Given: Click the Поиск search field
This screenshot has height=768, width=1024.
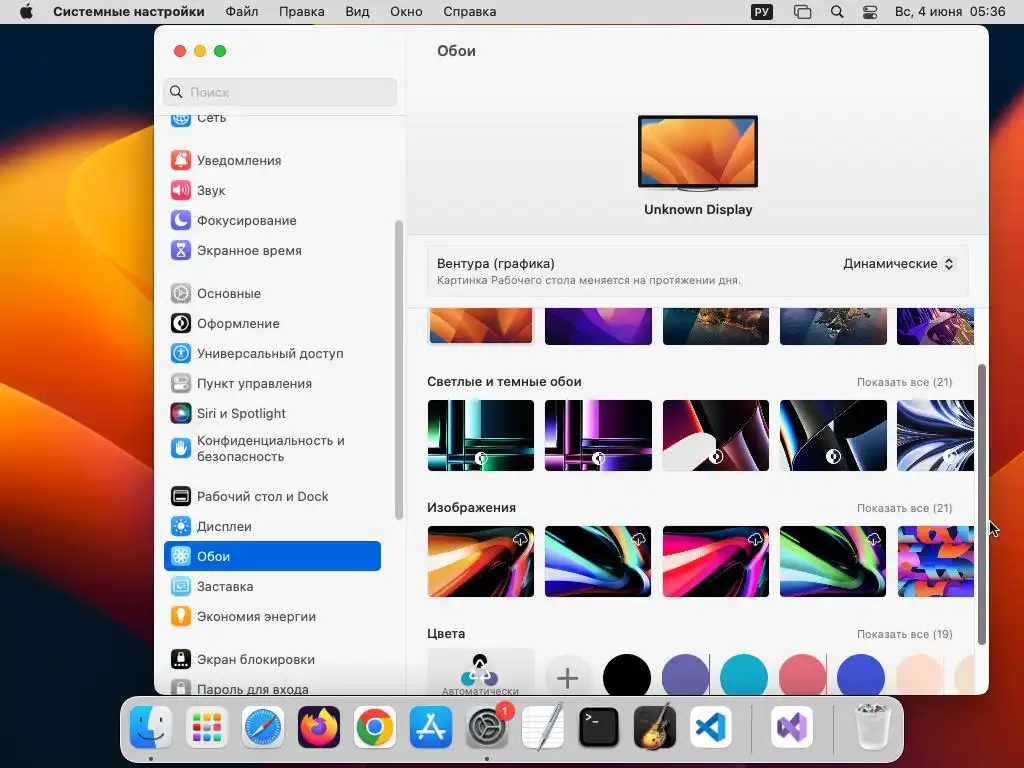Looking at the screenshot, I should click(x=280, y=92).
